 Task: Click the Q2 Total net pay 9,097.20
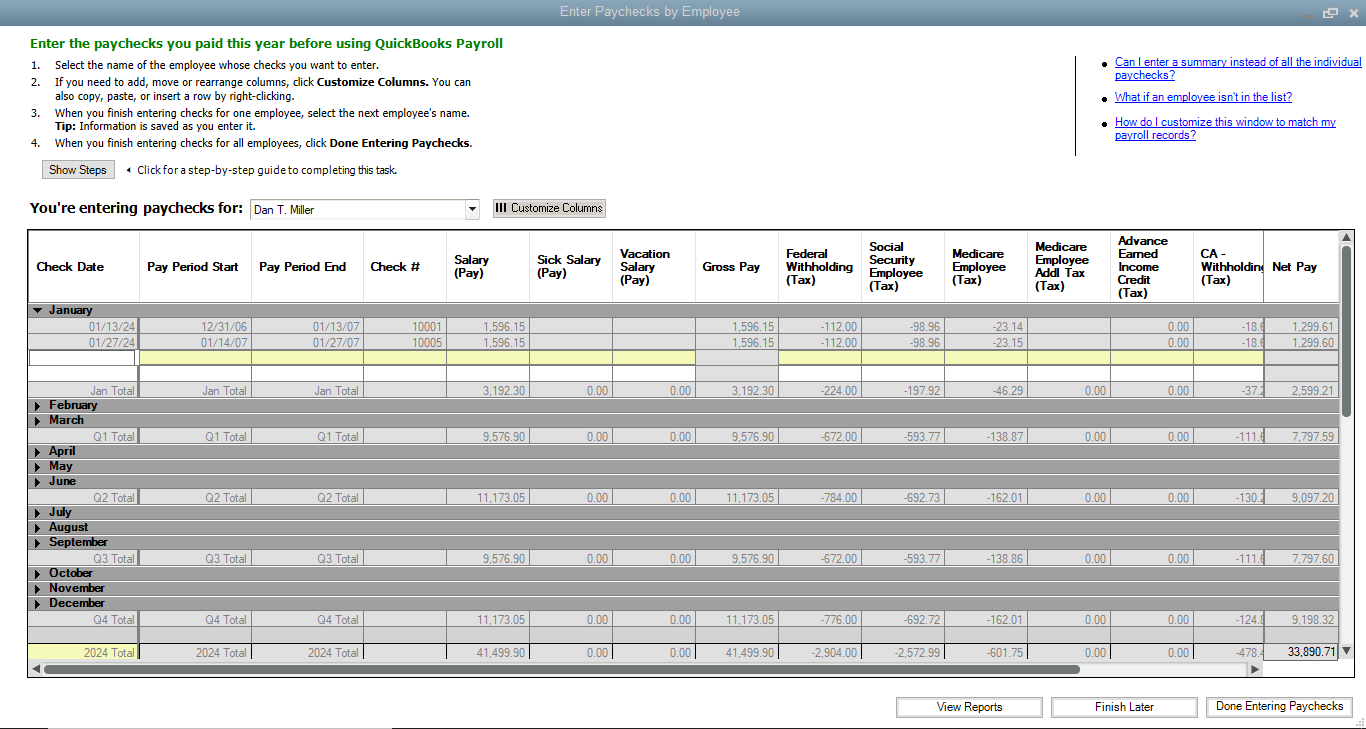coord(1300,497)
